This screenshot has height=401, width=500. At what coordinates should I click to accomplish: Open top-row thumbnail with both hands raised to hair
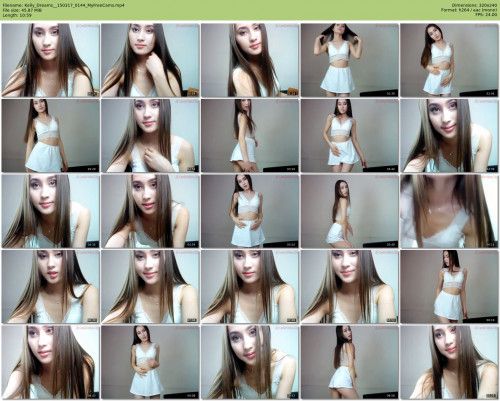[350, 60]
